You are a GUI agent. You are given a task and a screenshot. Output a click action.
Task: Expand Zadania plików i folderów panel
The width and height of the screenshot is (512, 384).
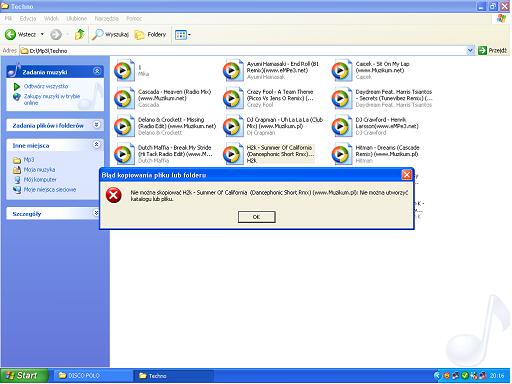96,125
